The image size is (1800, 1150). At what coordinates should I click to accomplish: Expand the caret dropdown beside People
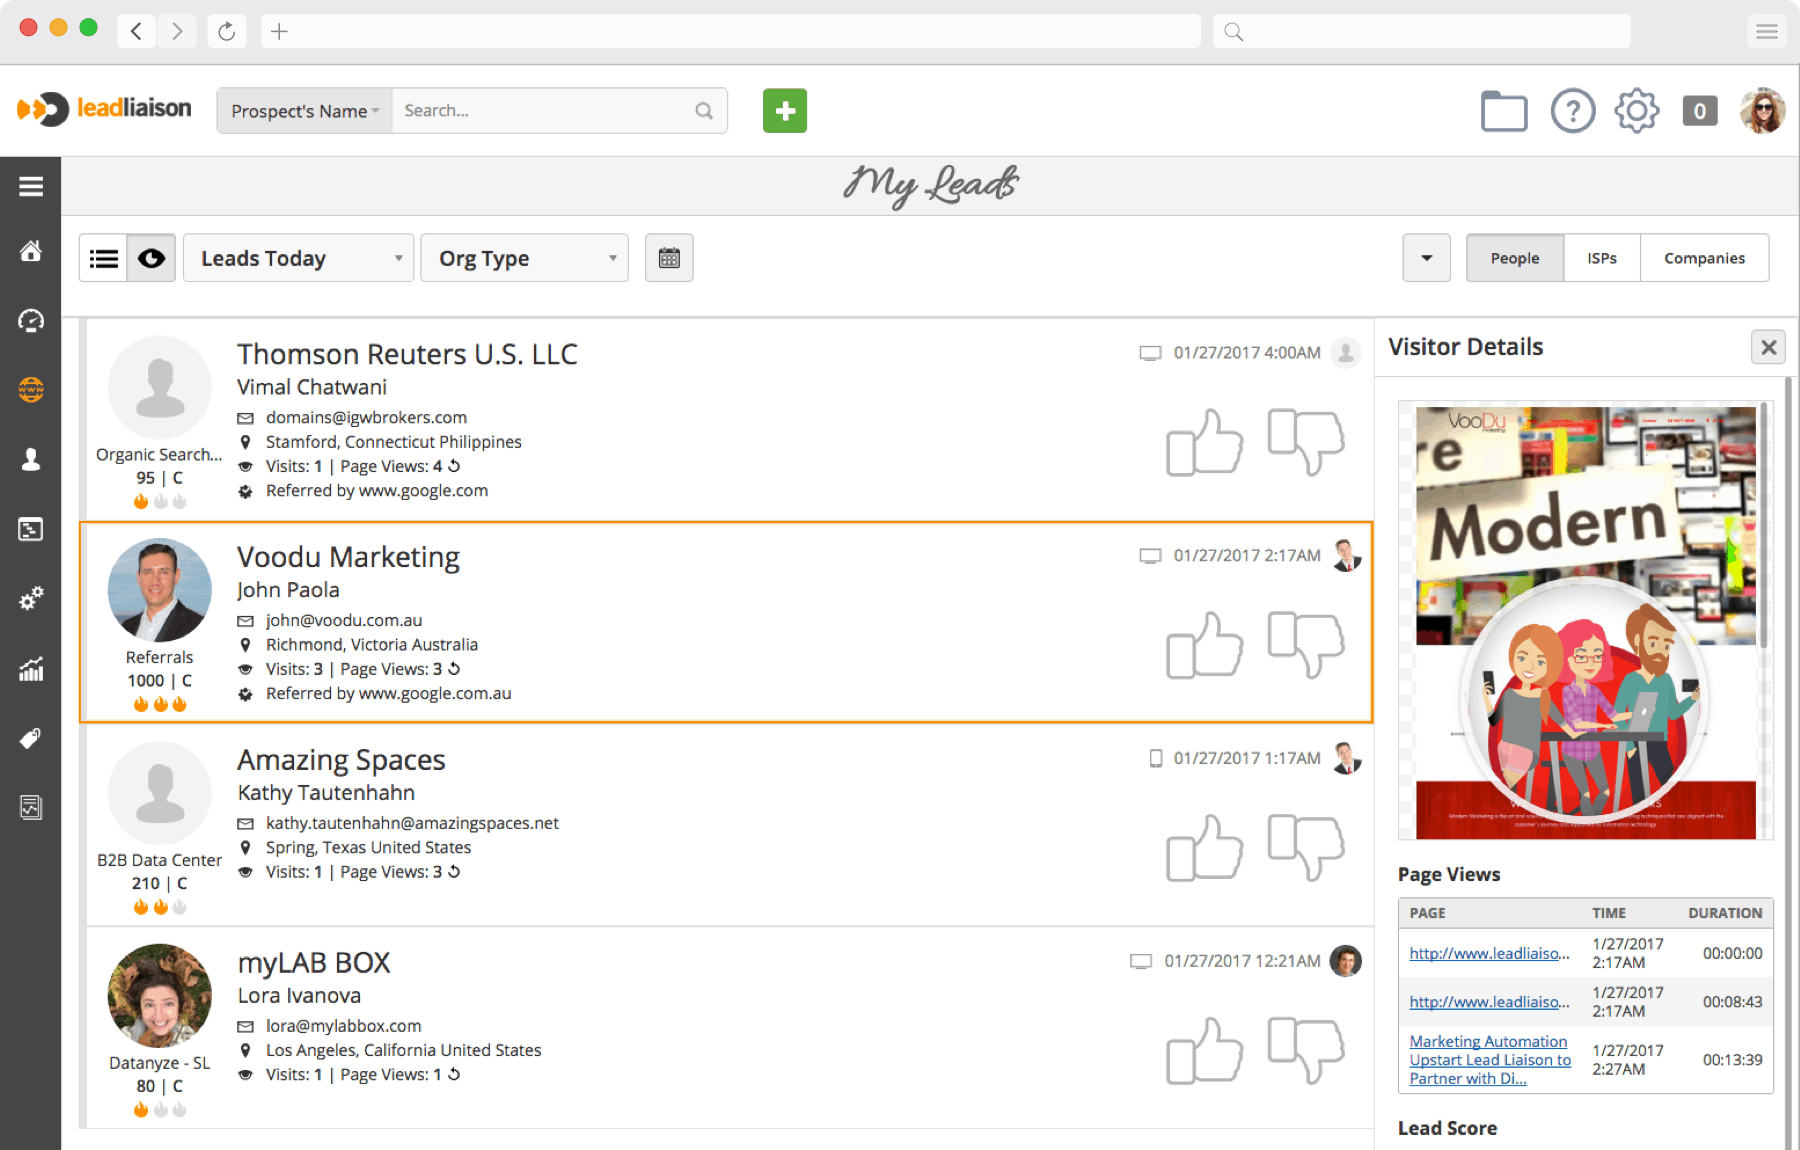(x=1427, y=258)
